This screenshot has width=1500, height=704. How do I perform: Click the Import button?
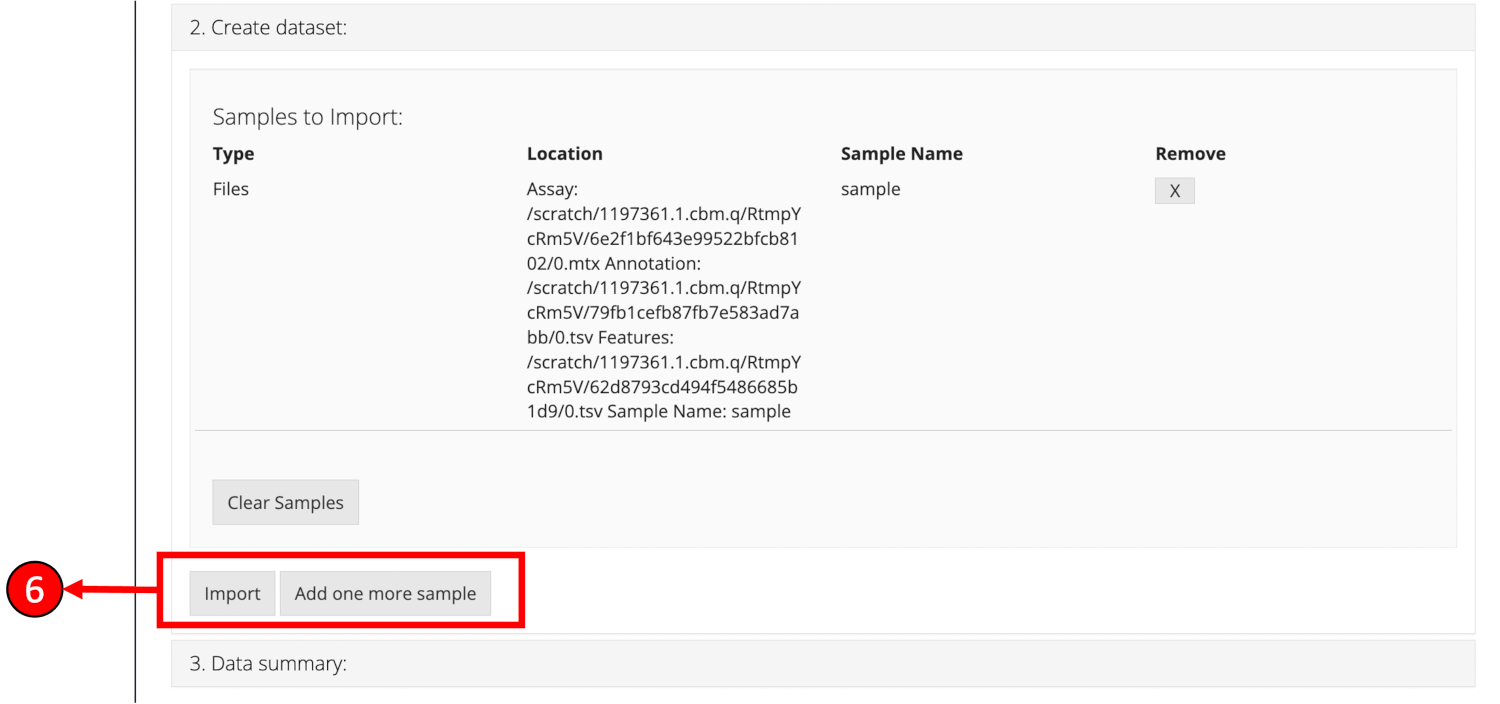(x=232, y=593)
